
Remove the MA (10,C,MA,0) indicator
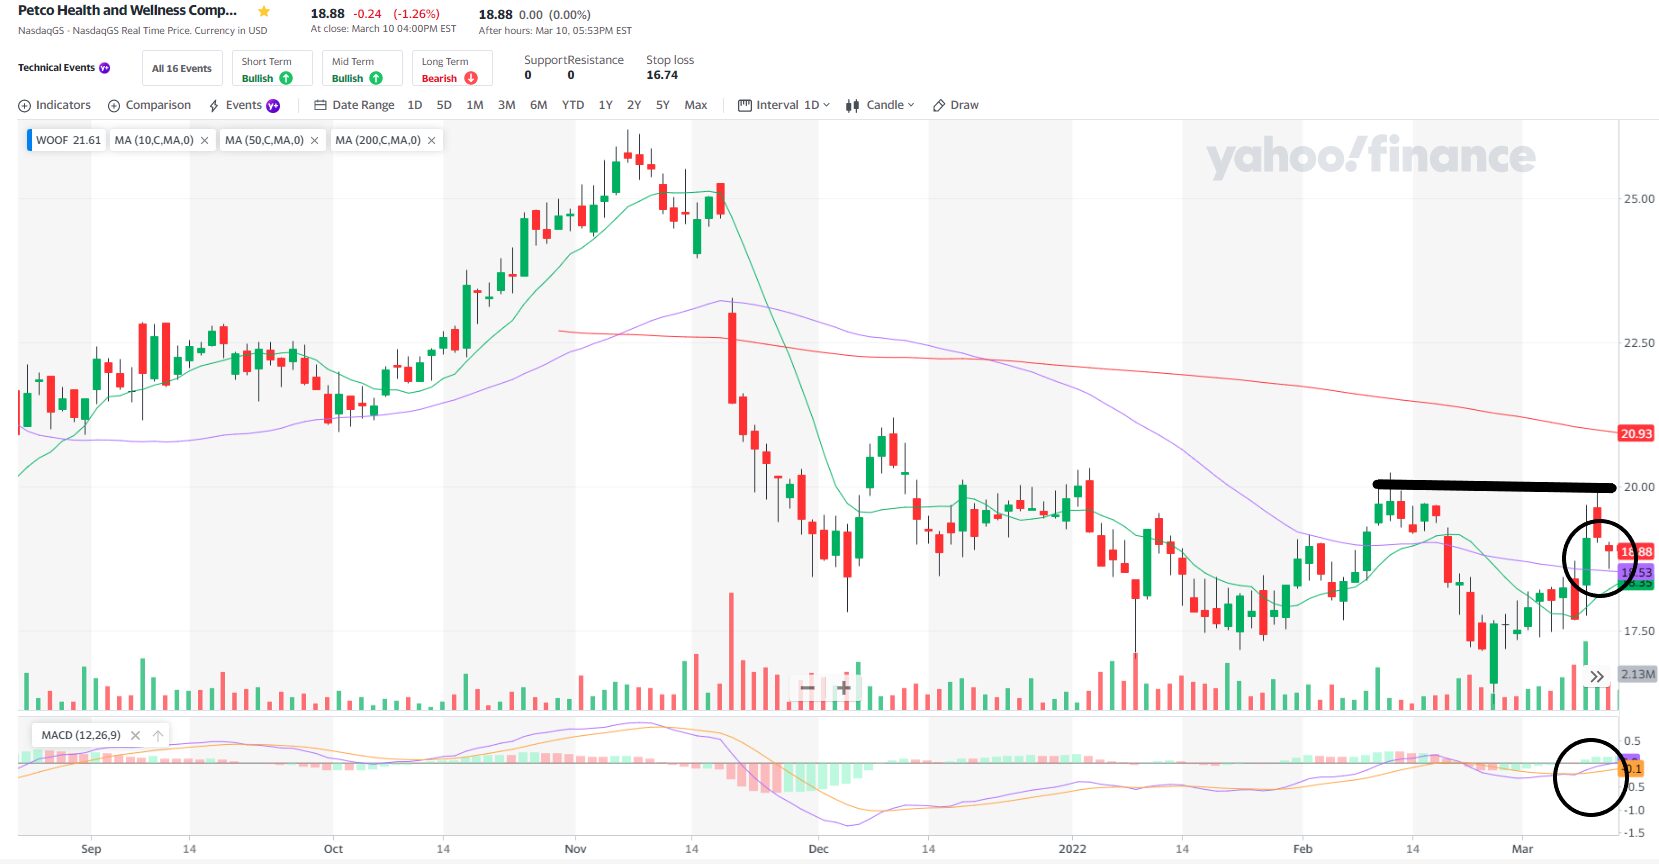(x=205, y=140)
